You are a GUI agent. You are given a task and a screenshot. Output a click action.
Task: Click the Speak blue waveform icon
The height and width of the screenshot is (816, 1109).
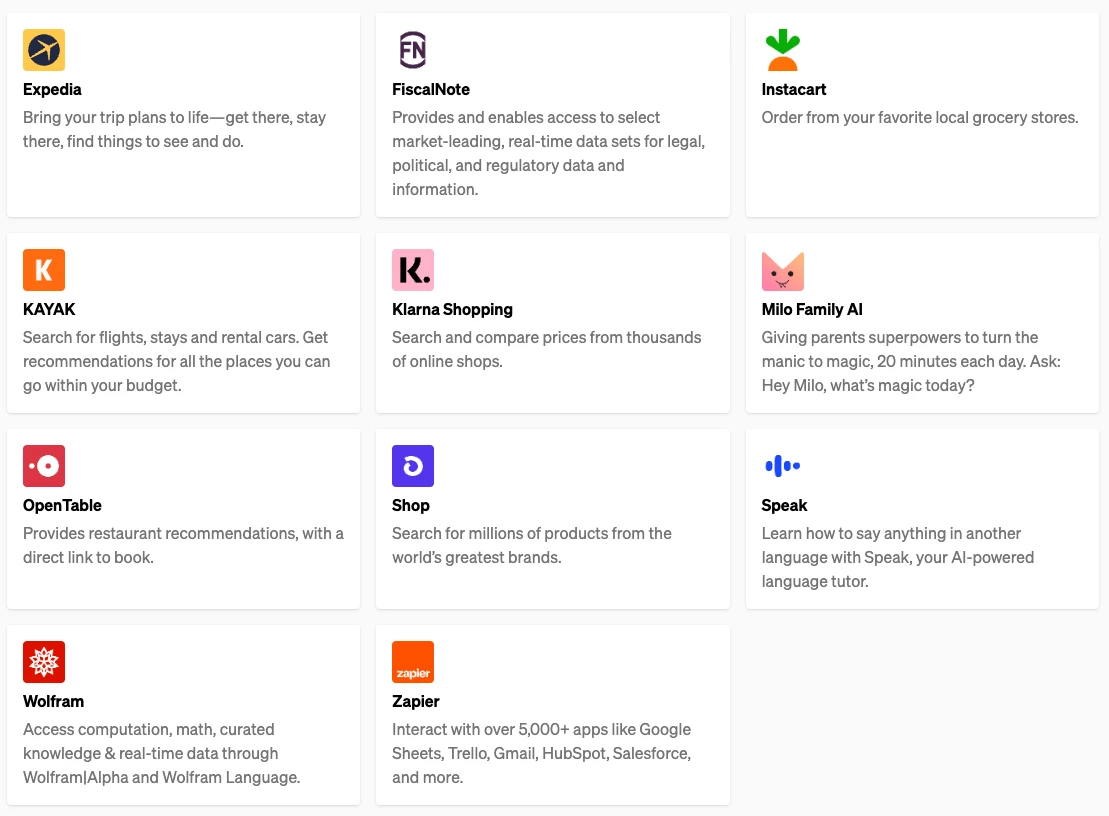click(782, 466)
